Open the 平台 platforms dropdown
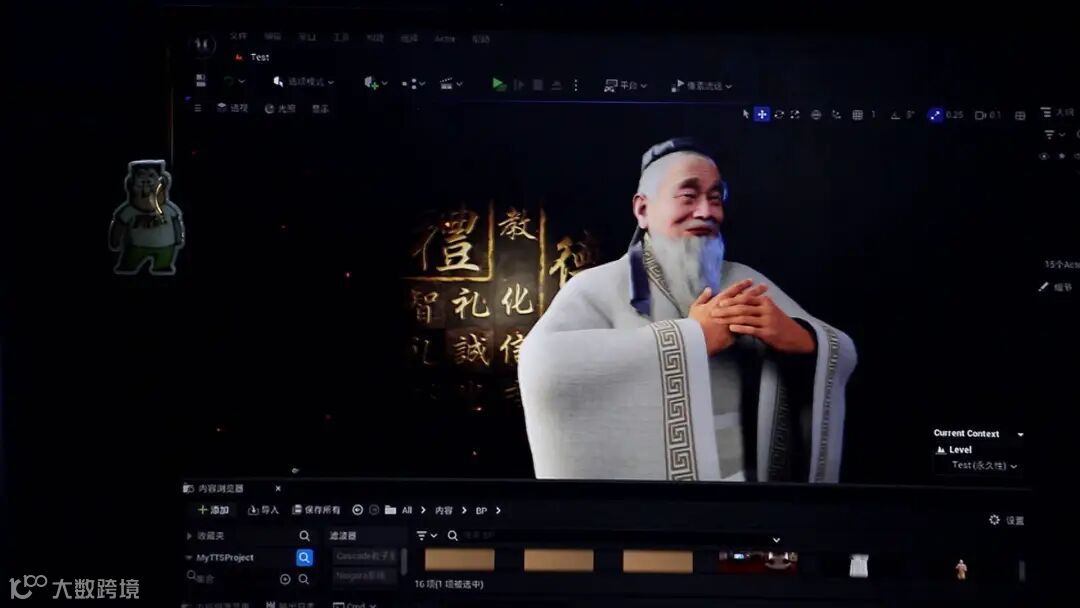 pyautogui.click(x=625, y=85)
